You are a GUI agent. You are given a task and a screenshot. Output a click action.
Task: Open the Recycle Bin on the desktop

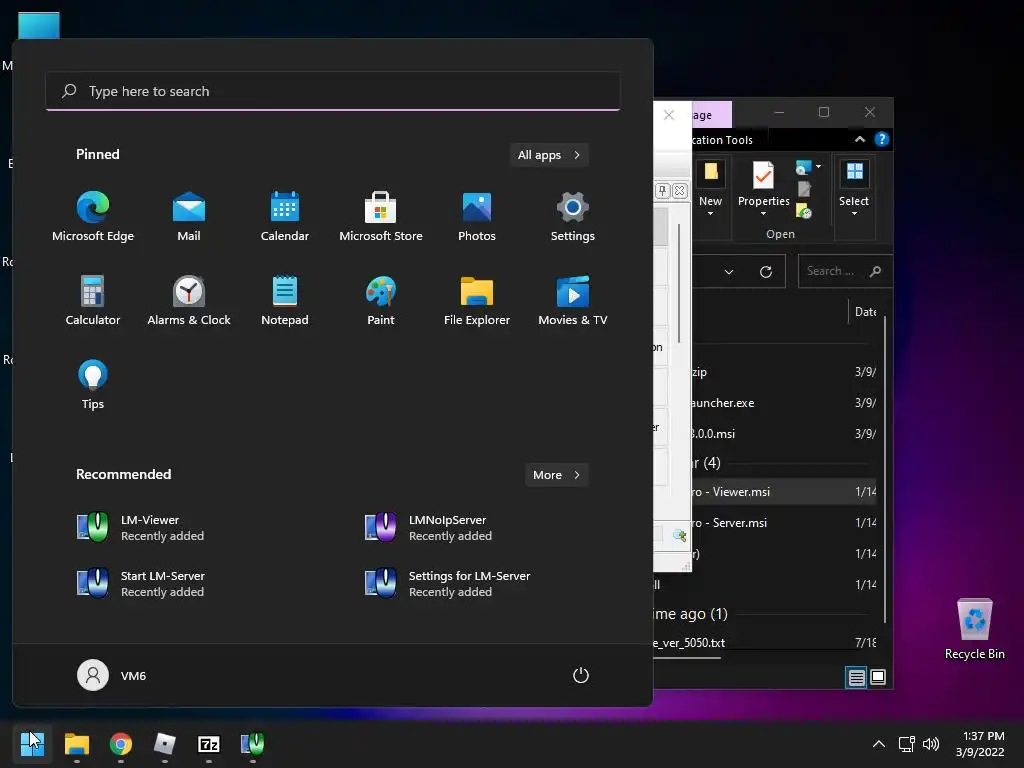click(974, 629)
